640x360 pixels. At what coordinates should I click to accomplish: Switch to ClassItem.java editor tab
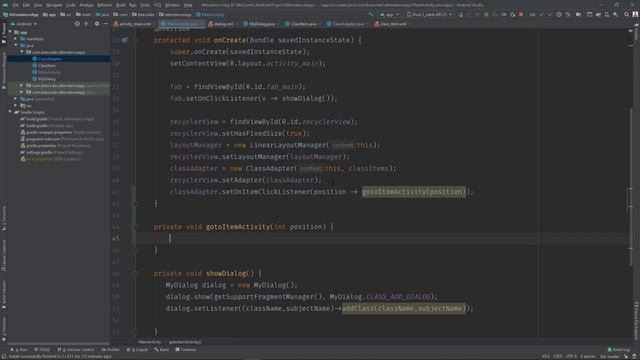302,24
